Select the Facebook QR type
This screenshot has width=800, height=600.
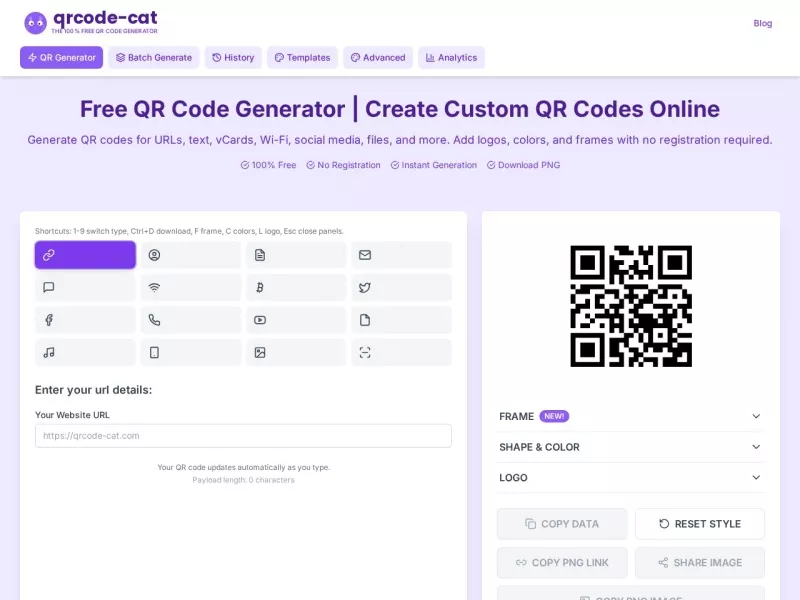click(85, 320)
